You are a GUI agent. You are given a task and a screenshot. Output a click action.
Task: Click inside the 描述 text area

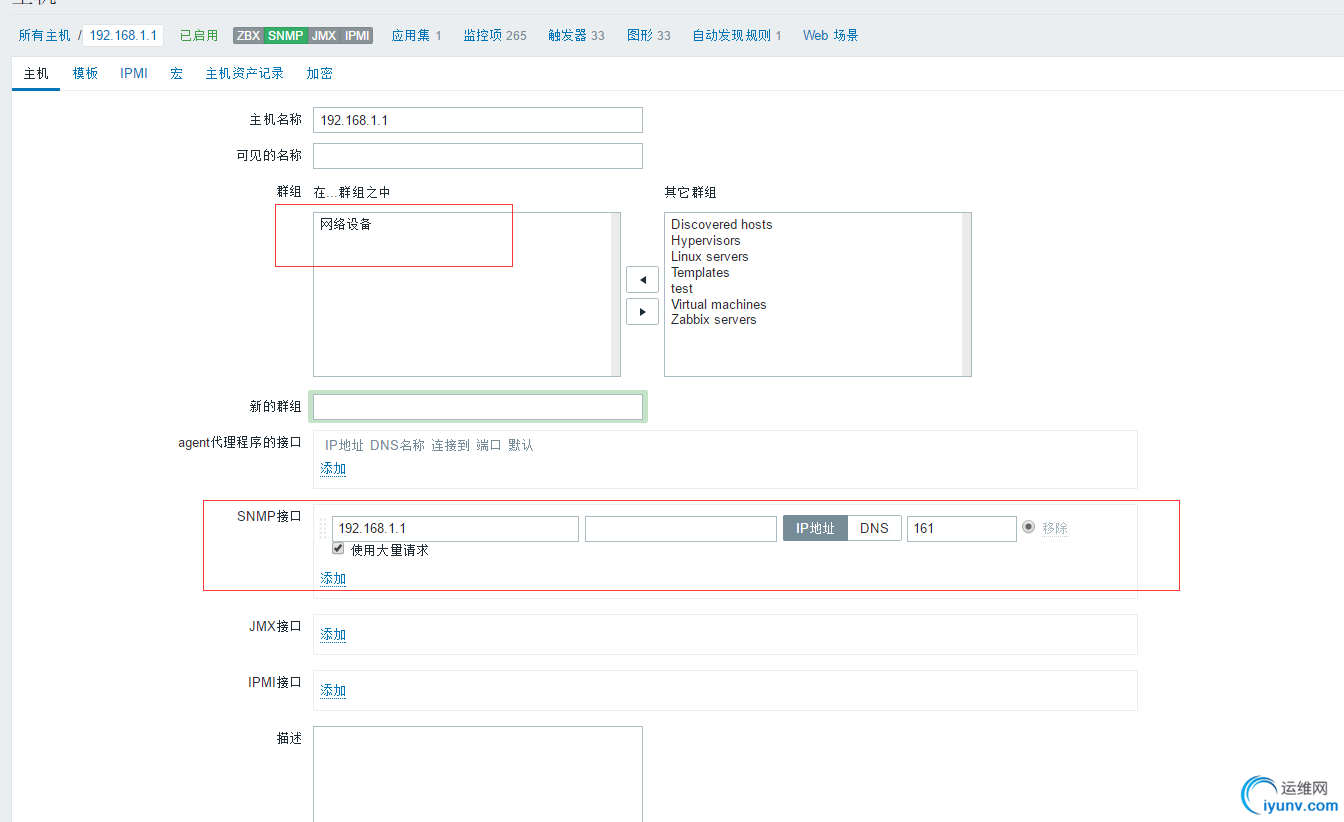coord(478,775)
